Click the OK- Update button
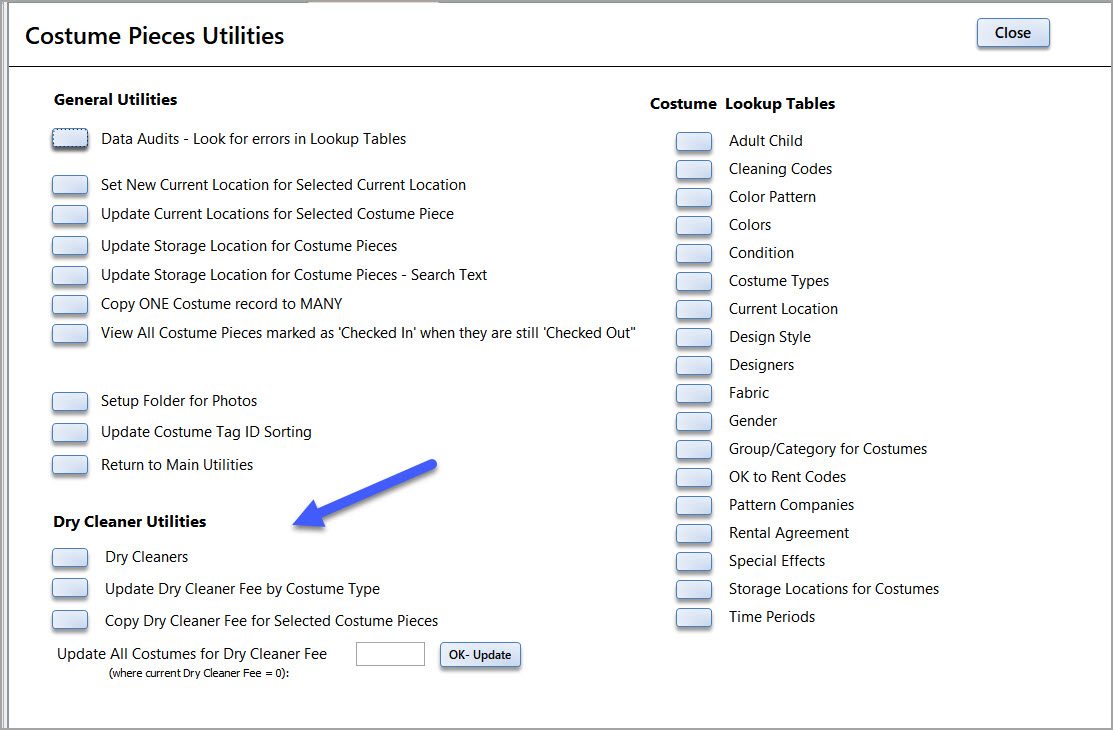 pyautogui.click(x=480, y=655)
